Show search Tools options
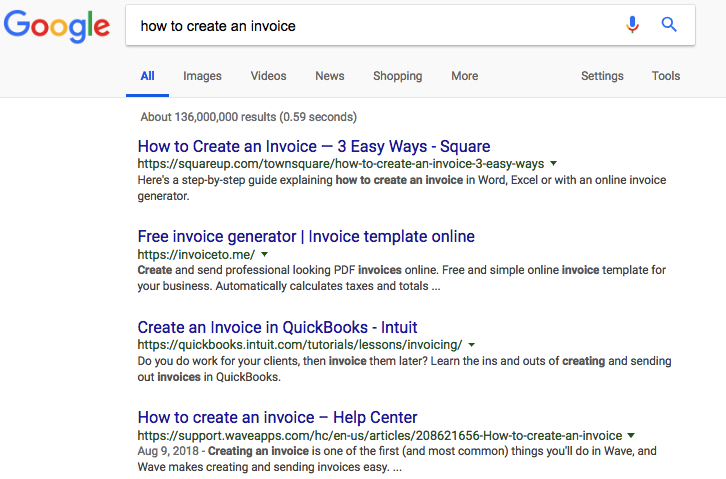 [666, 76]
